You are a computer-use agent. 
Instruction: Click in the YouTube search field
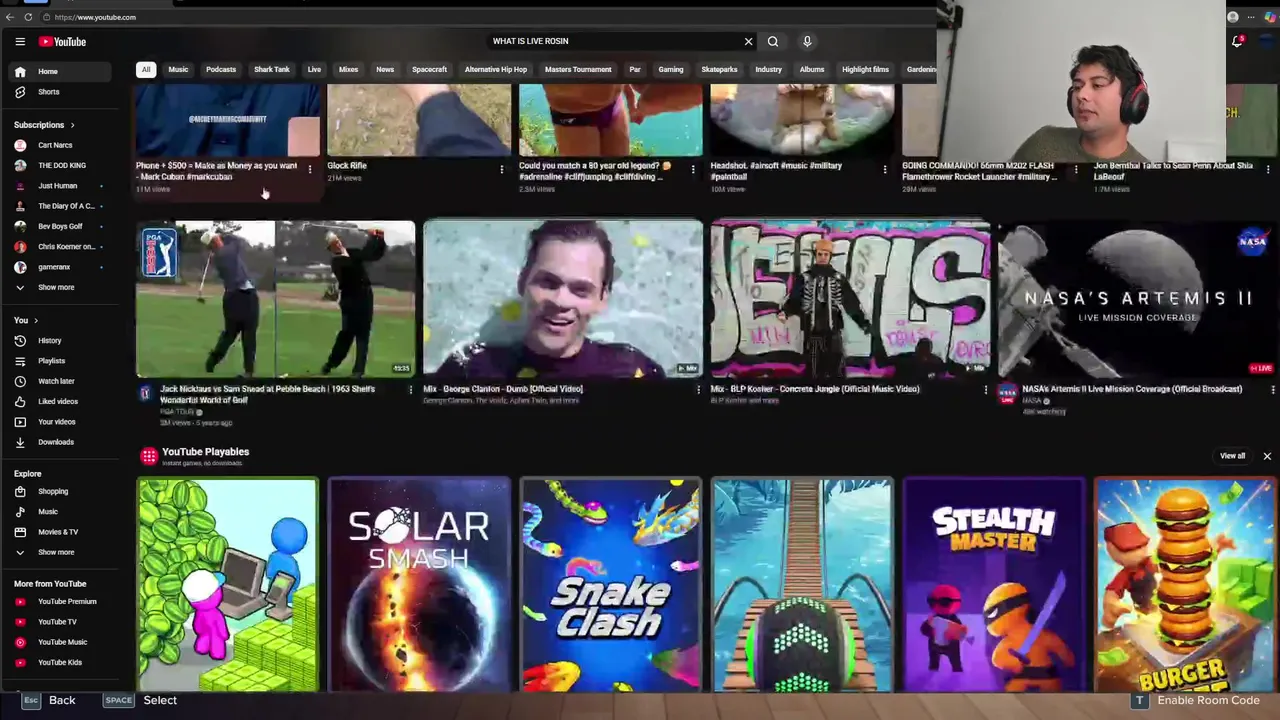tap(610, 41)
